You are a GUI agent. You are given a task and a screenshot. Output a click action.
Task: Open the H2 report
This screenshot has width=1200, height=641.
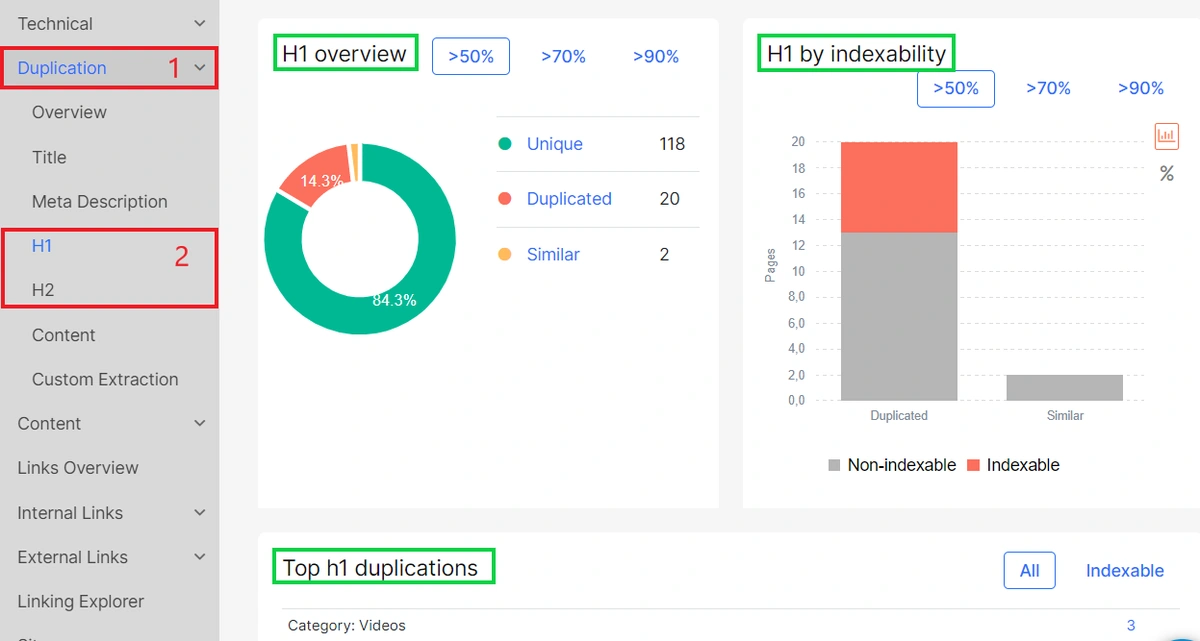pyautogui.click(x=42, y=290)
